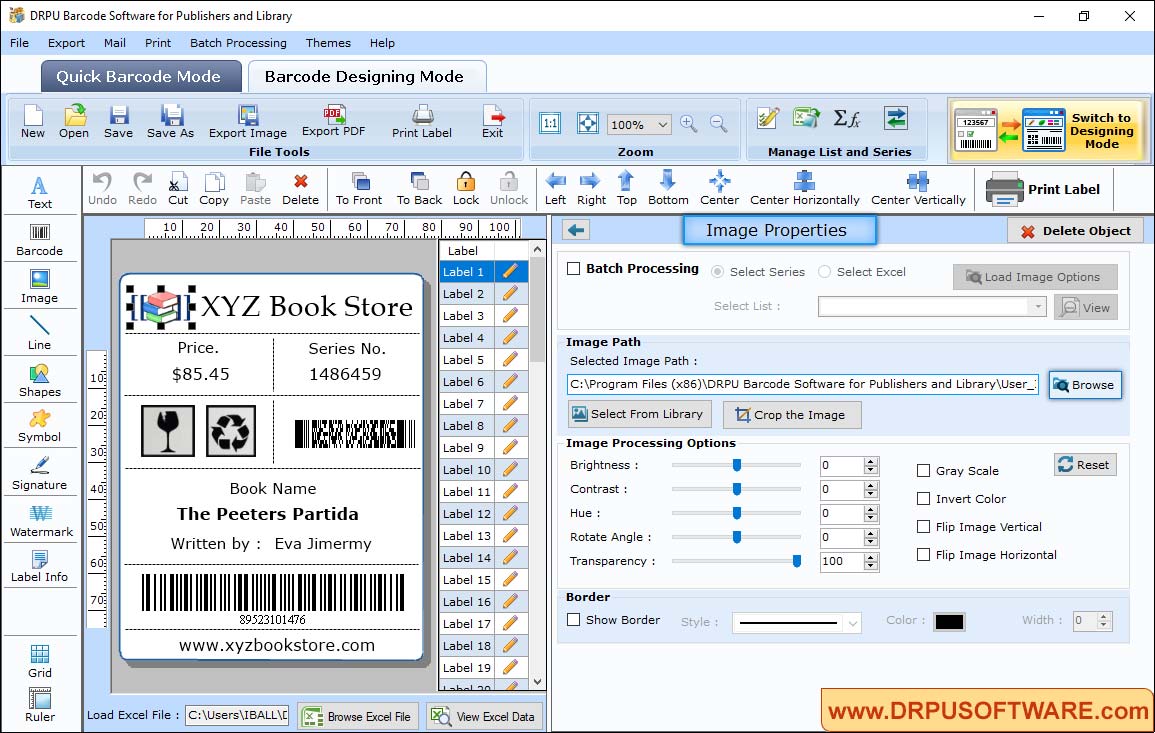Choose the Select Excel radio button

click(824, 272)
